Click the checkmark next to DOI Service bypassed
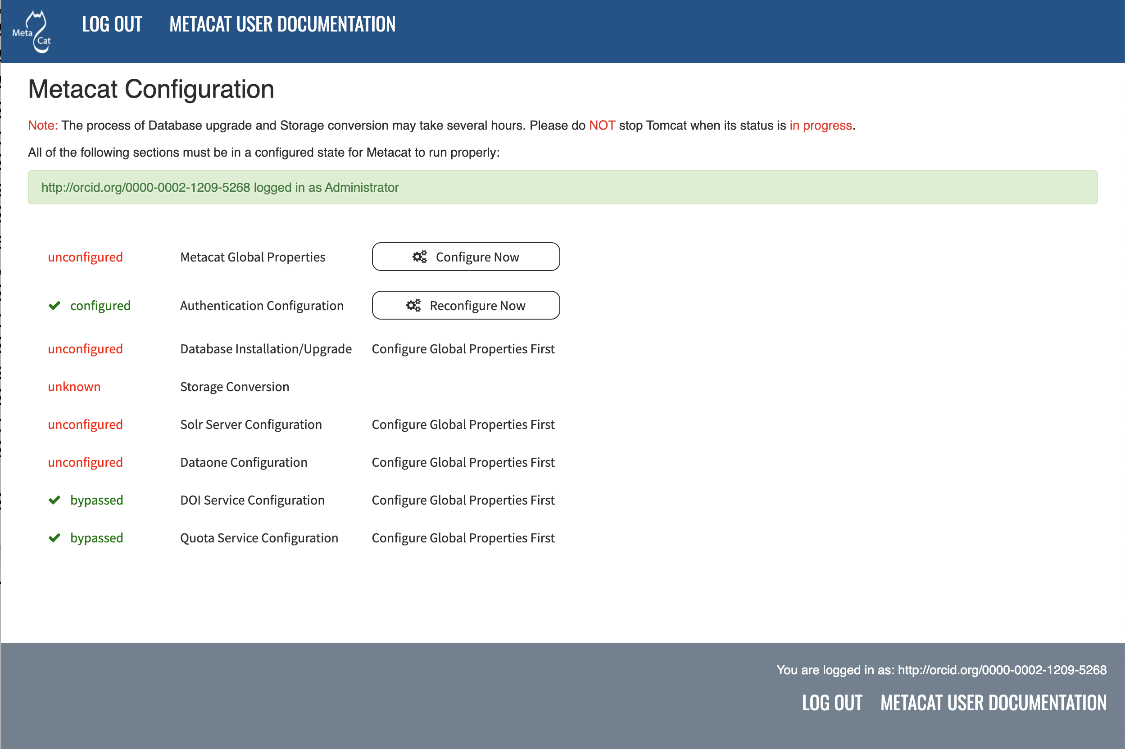This screenshot has height=749, width=1125. click(55, 500)
